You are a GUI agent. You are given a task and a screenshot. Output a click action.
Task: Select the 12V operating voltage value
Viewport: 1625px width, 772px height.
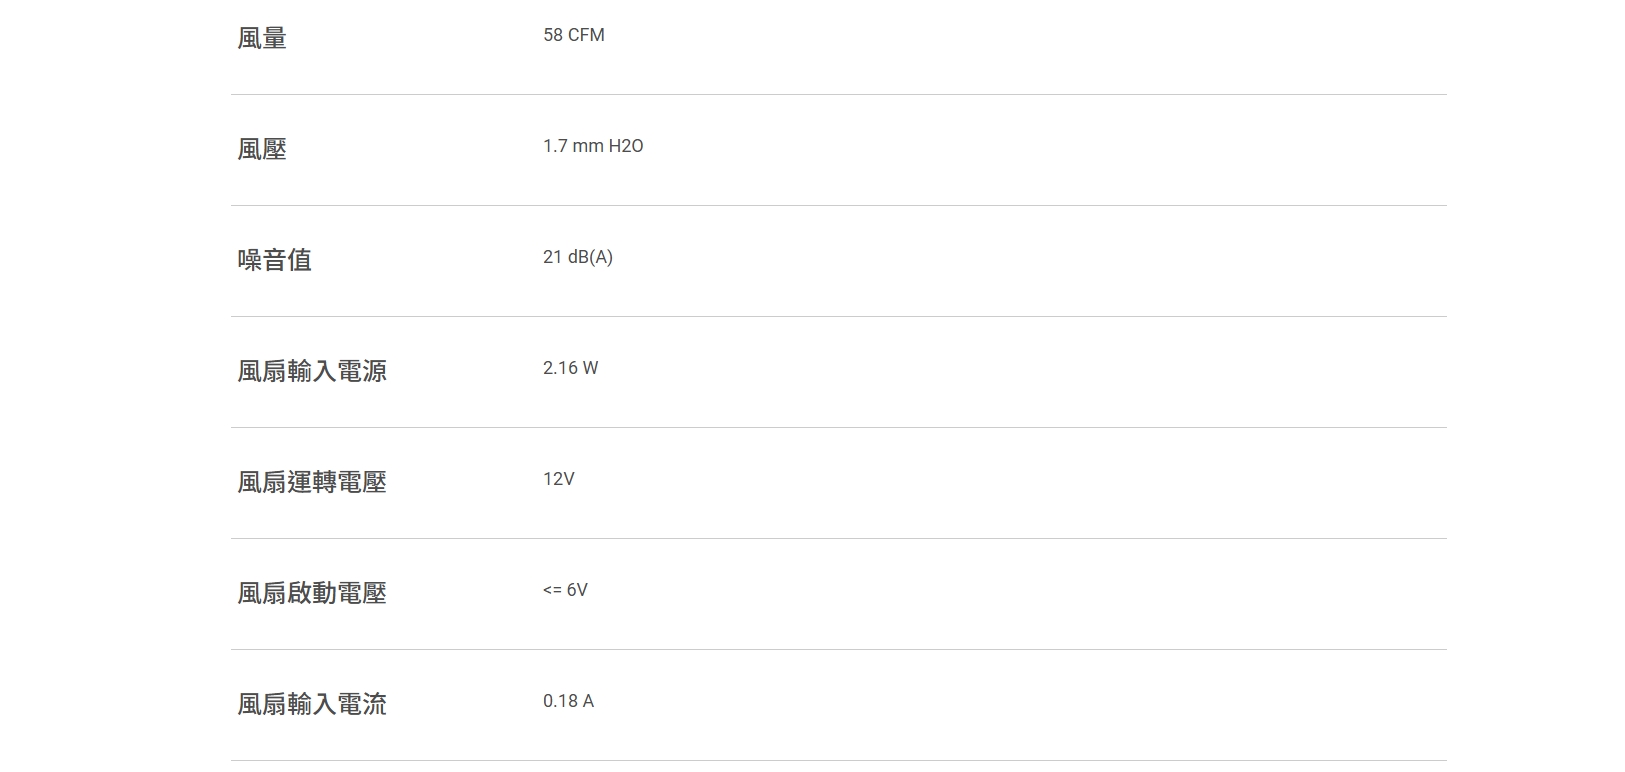click(x=558, y=479)
